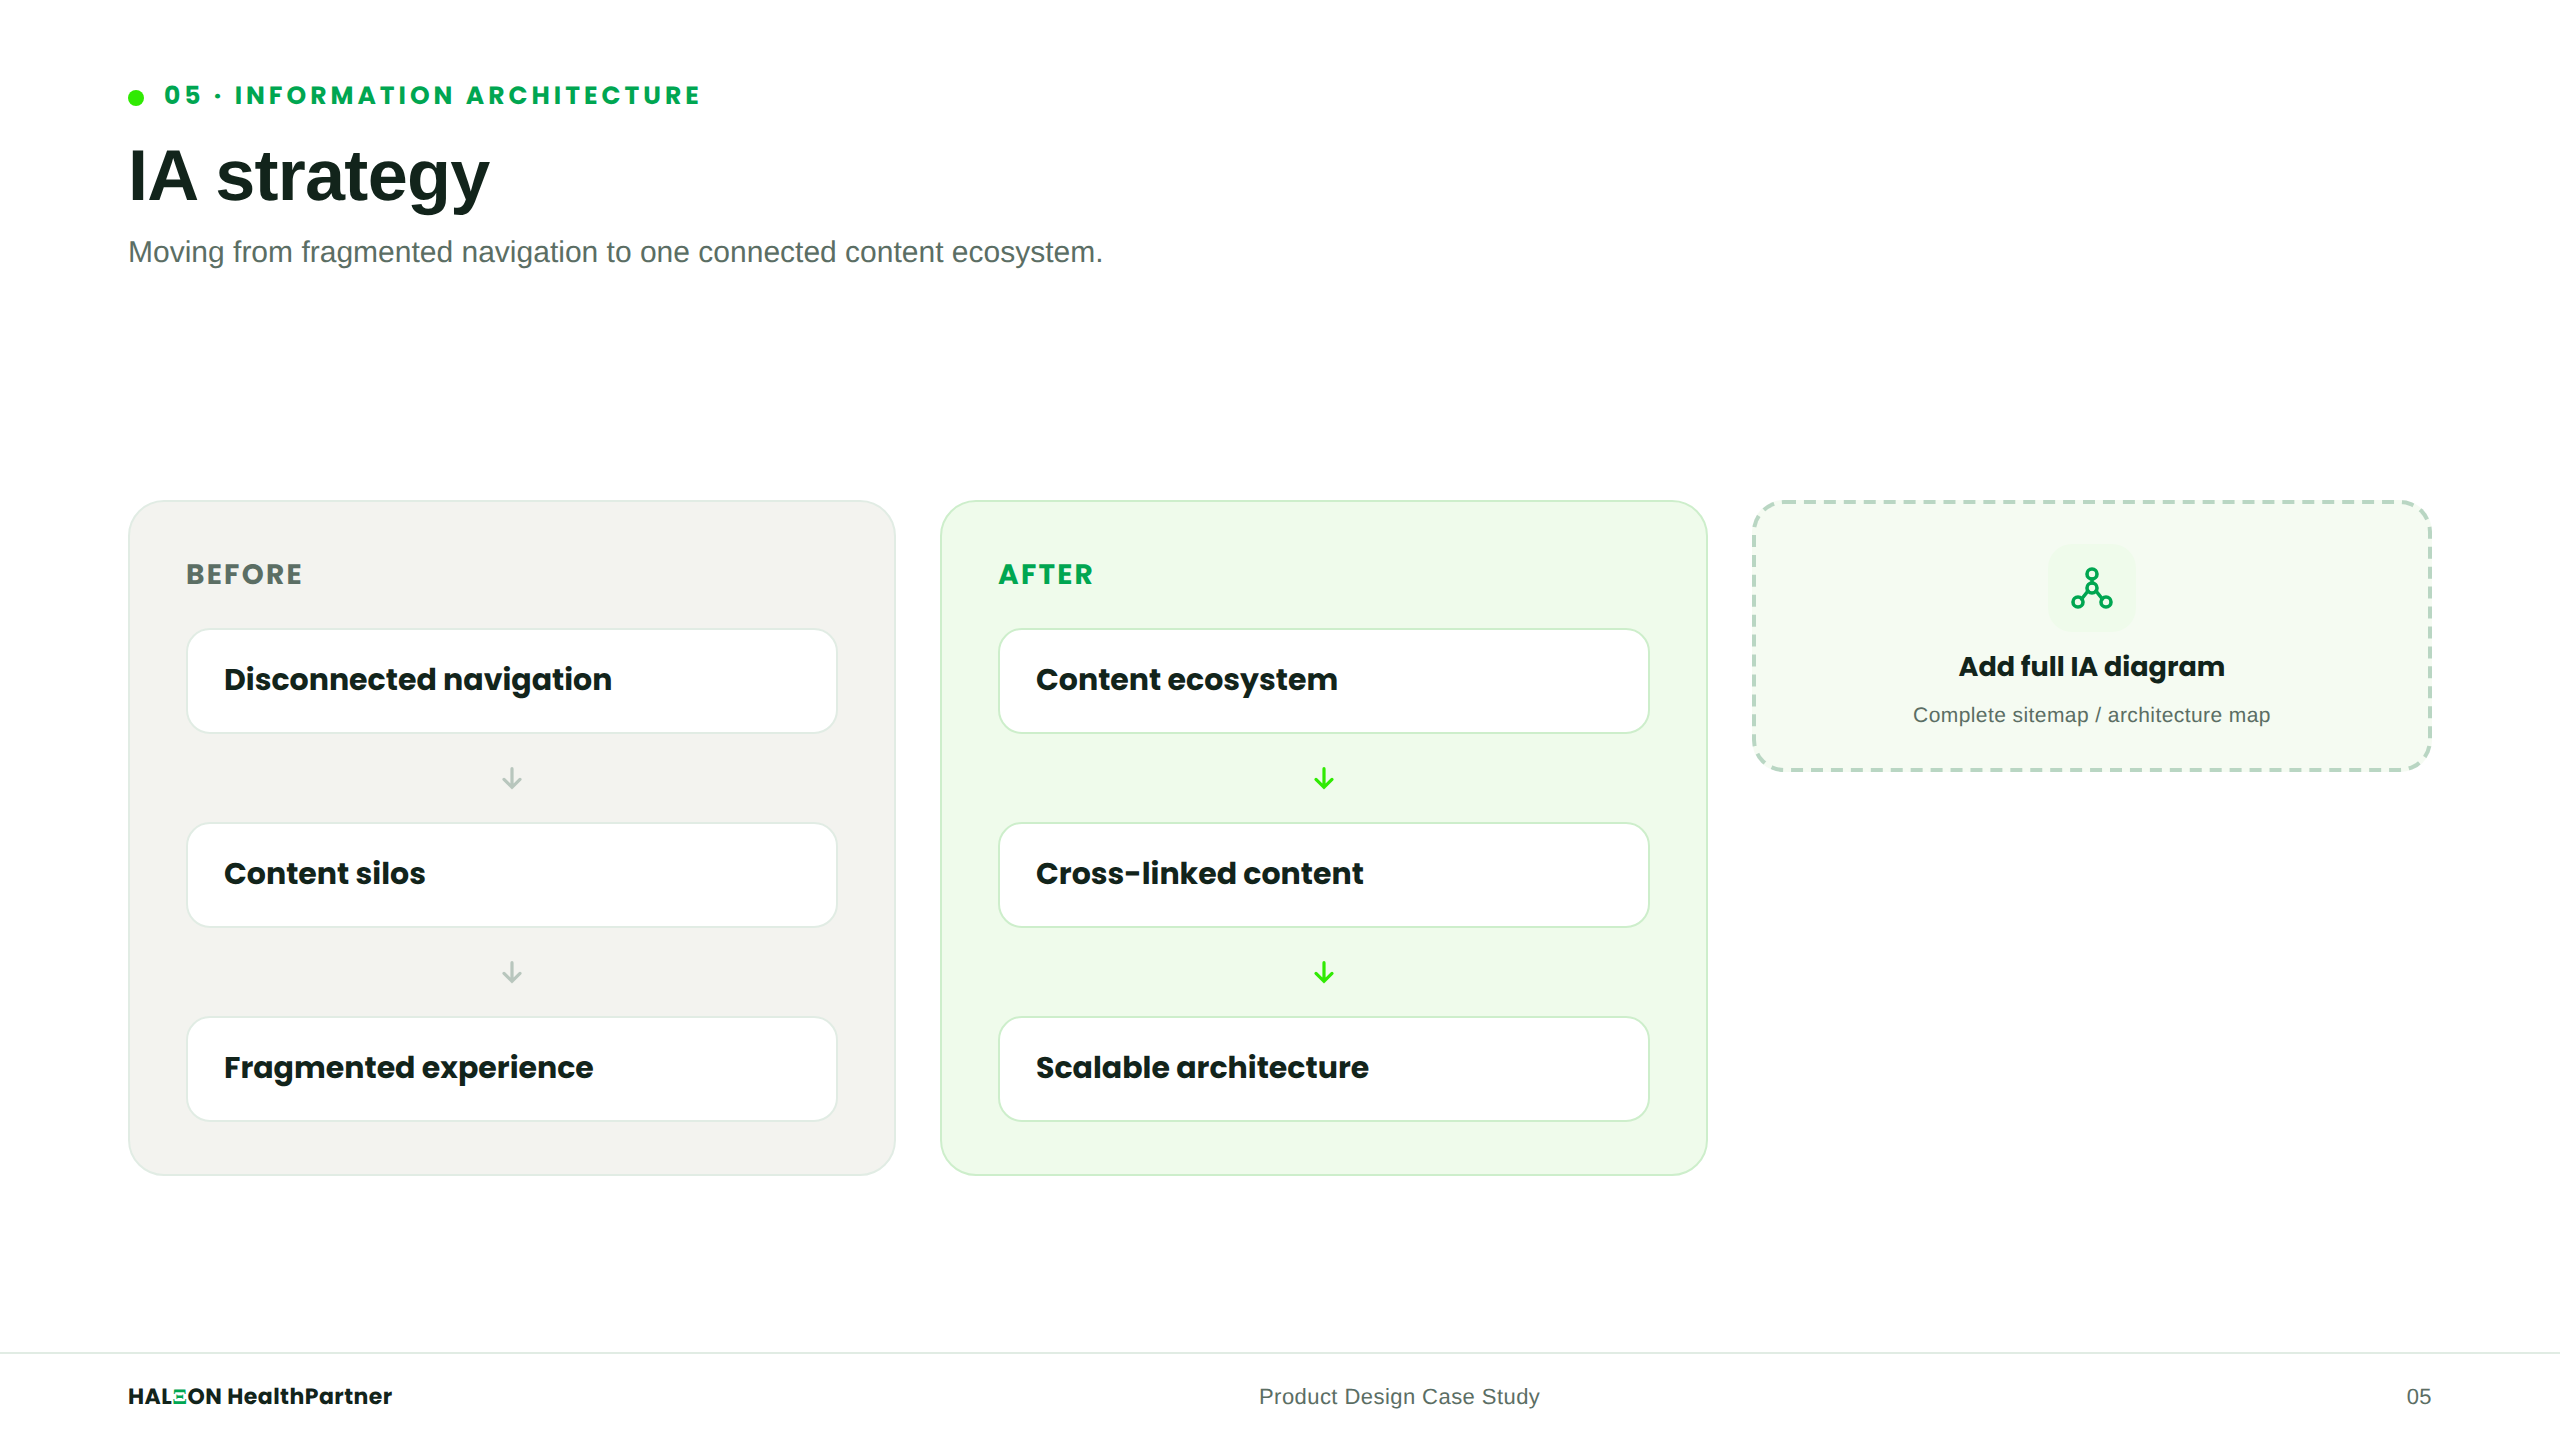Select the Disconnected navigation card
The height and width of the screenshot is (1440, 2560).
[x=512, y=681]
